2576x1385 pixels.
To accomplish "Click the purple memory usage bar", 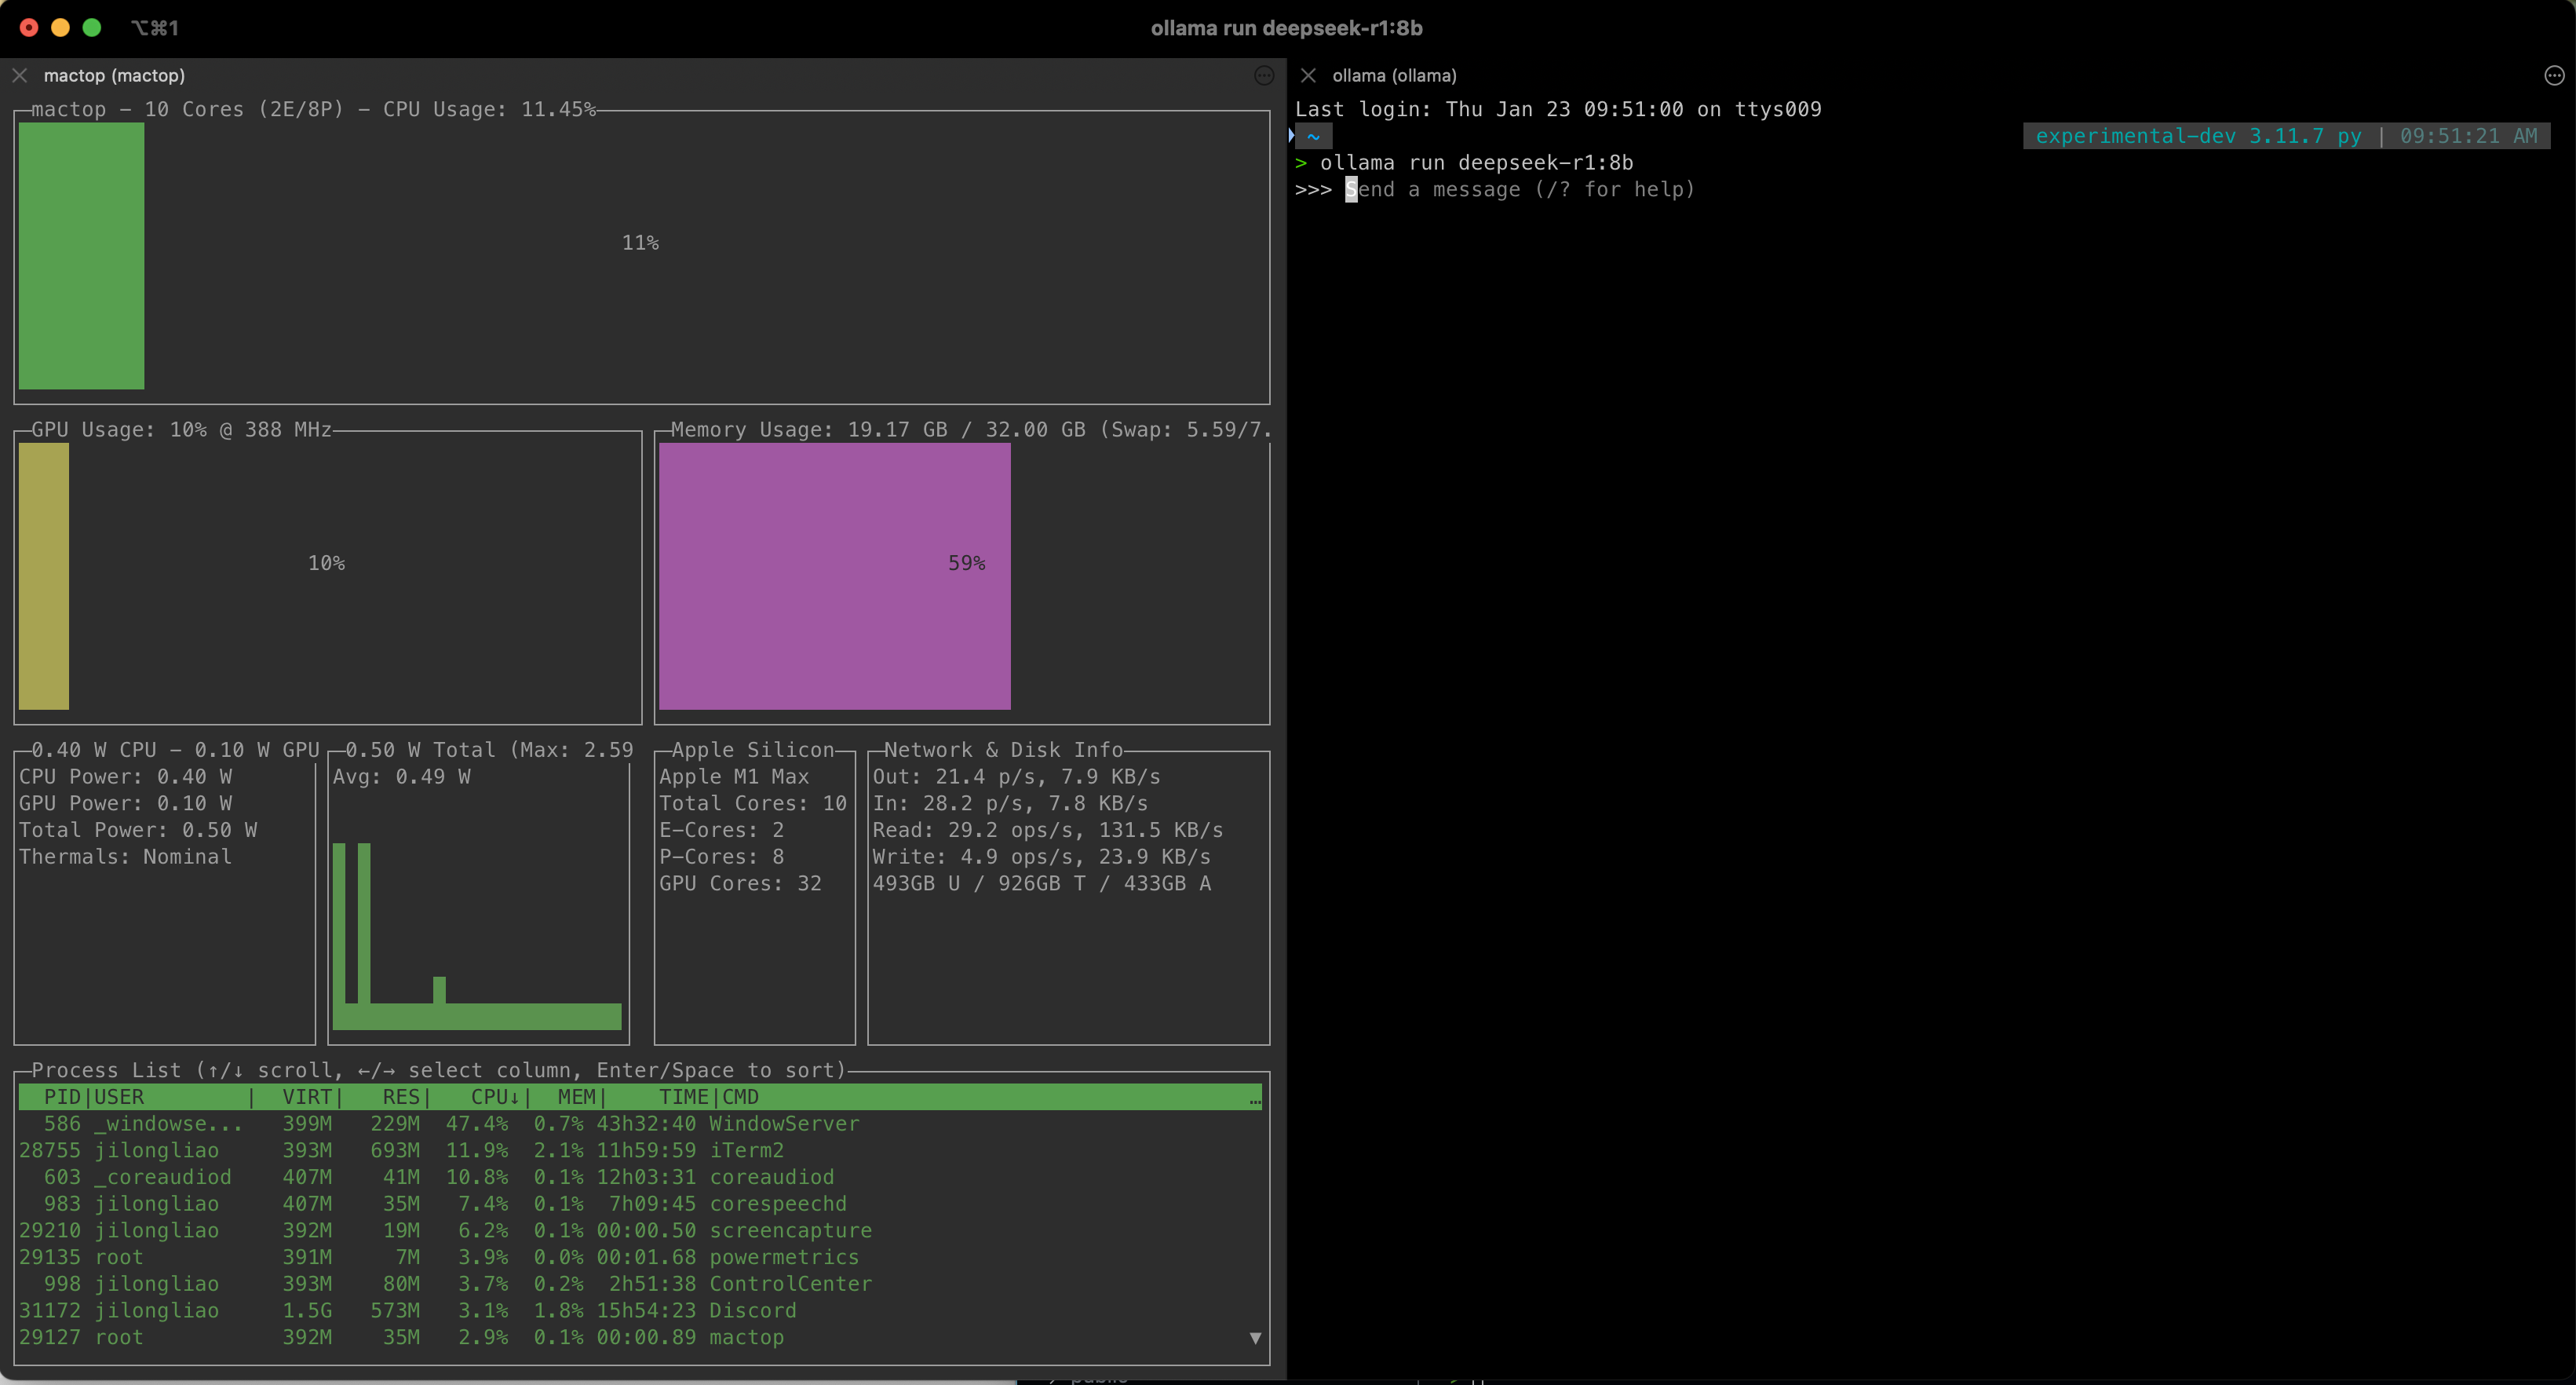I will (834, 576).
